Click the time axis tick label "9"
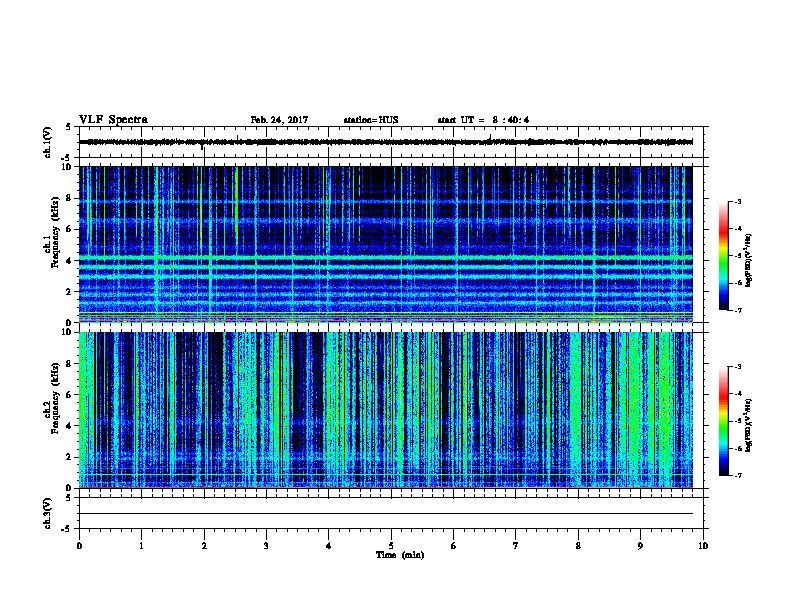Viewport: 792px width, 612px height. point(640,546)
